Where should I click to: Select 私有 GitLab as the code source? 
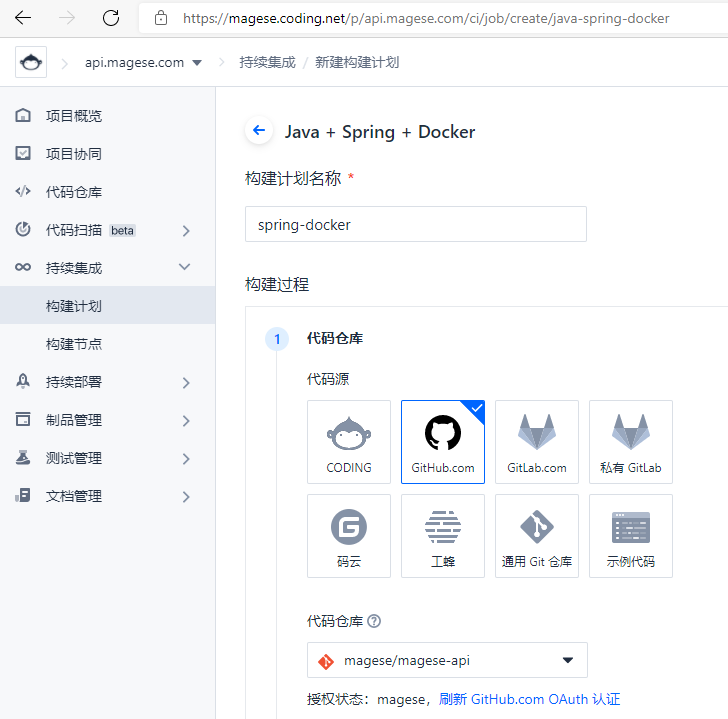630,442
